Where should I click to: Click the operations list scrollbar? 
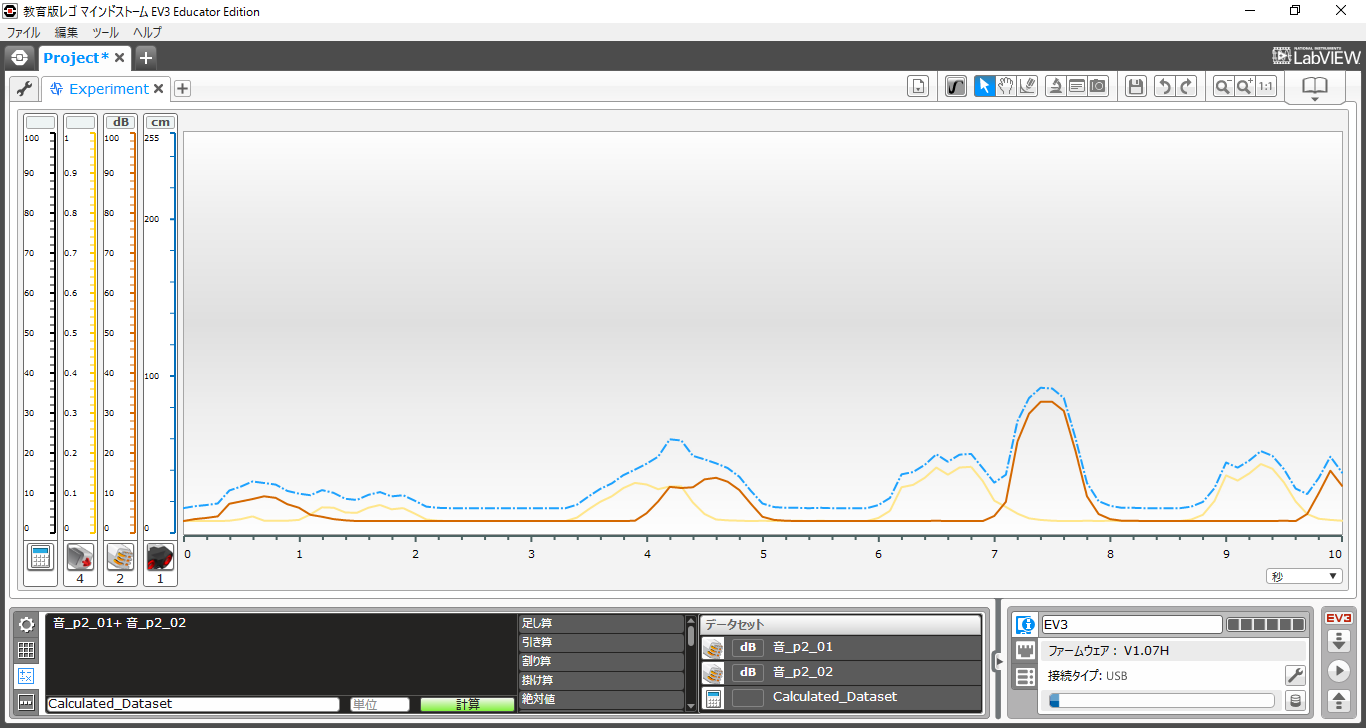pyautogui.click(x=690, y=662)
